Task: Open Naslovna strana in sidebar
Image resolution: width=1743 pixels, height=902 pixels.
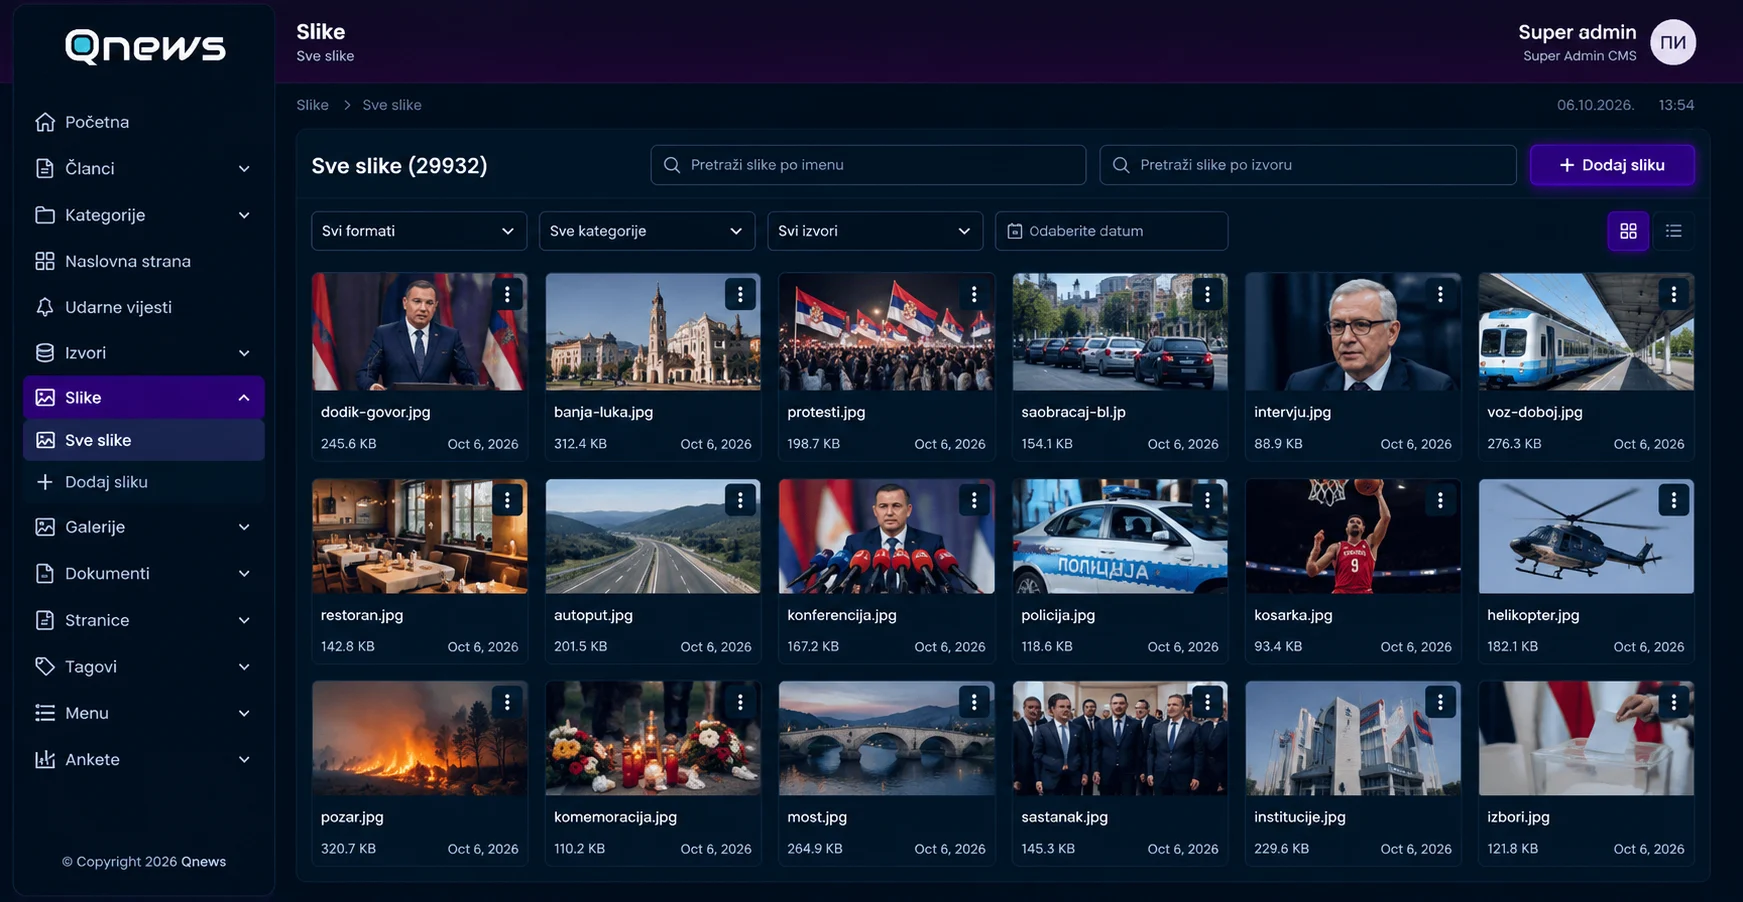Action: pos(144,261)
